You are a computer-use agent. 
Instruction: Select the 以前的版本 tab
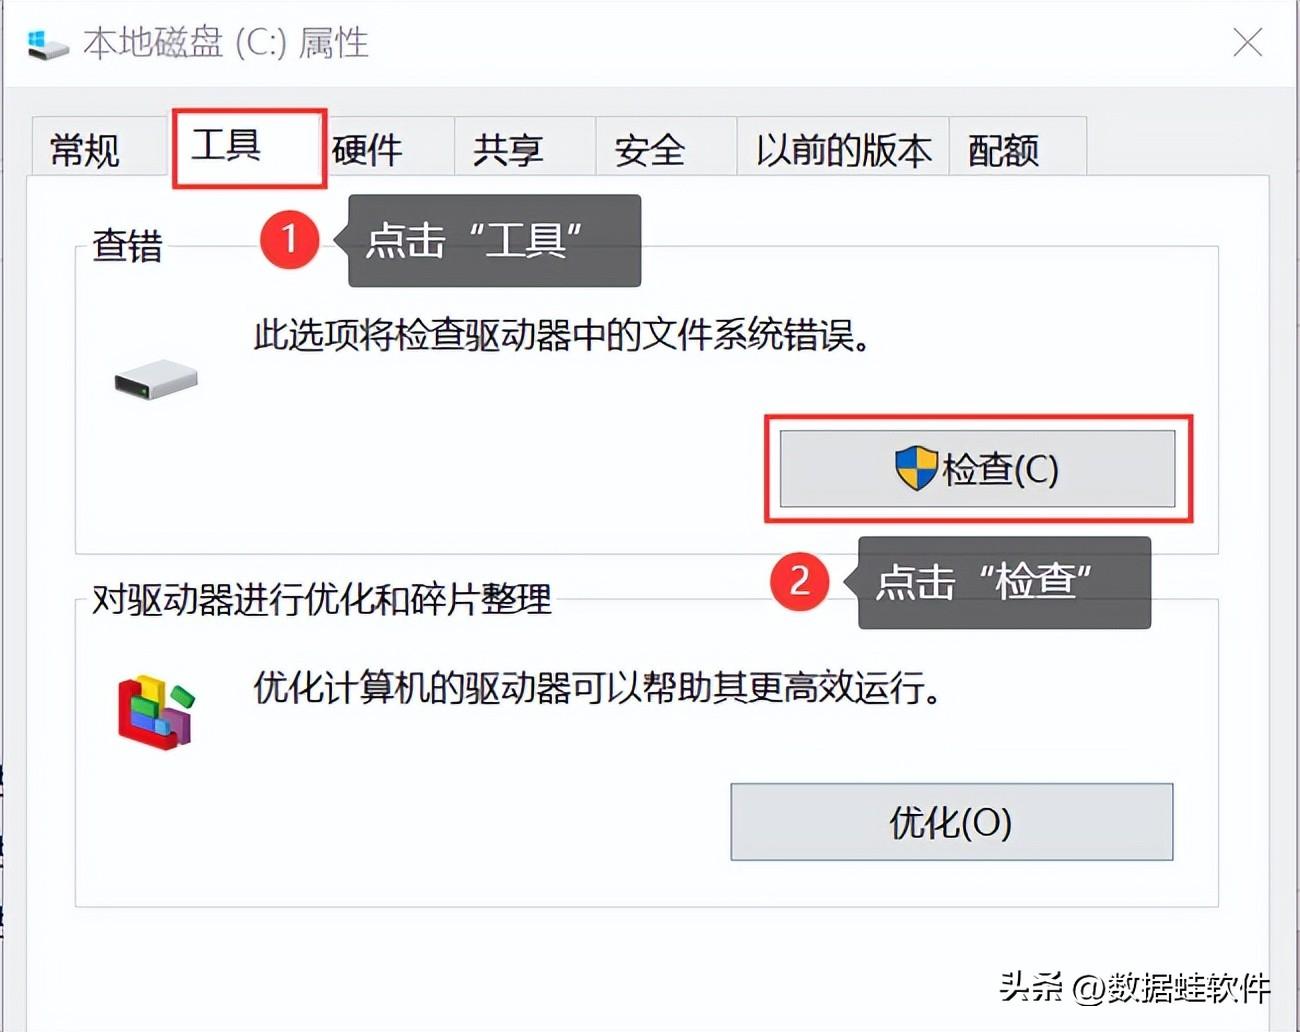point(842,148)
